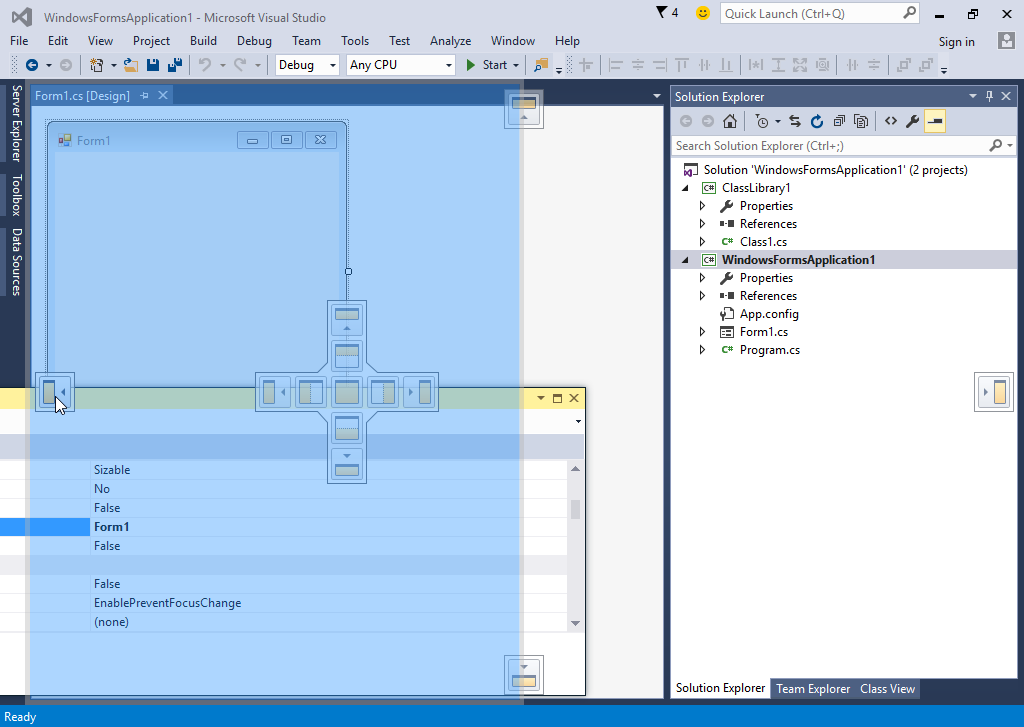The width and height of the screenshot is (1024, 727).
Task: Select the App.config file in Solution Explorer
Action: click(769, 314)
